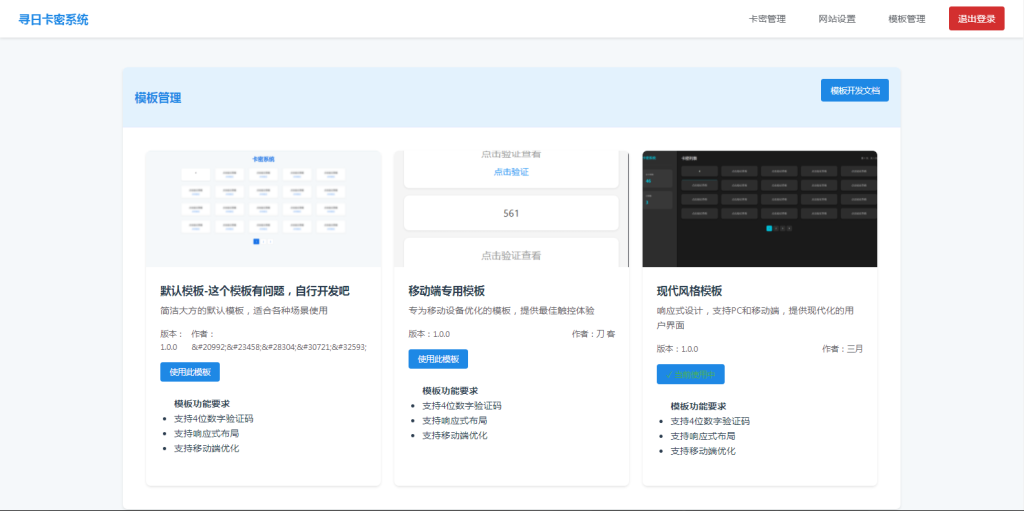Click the 模板管理 panel heading

pyautogui.click(x=158, y=98)
